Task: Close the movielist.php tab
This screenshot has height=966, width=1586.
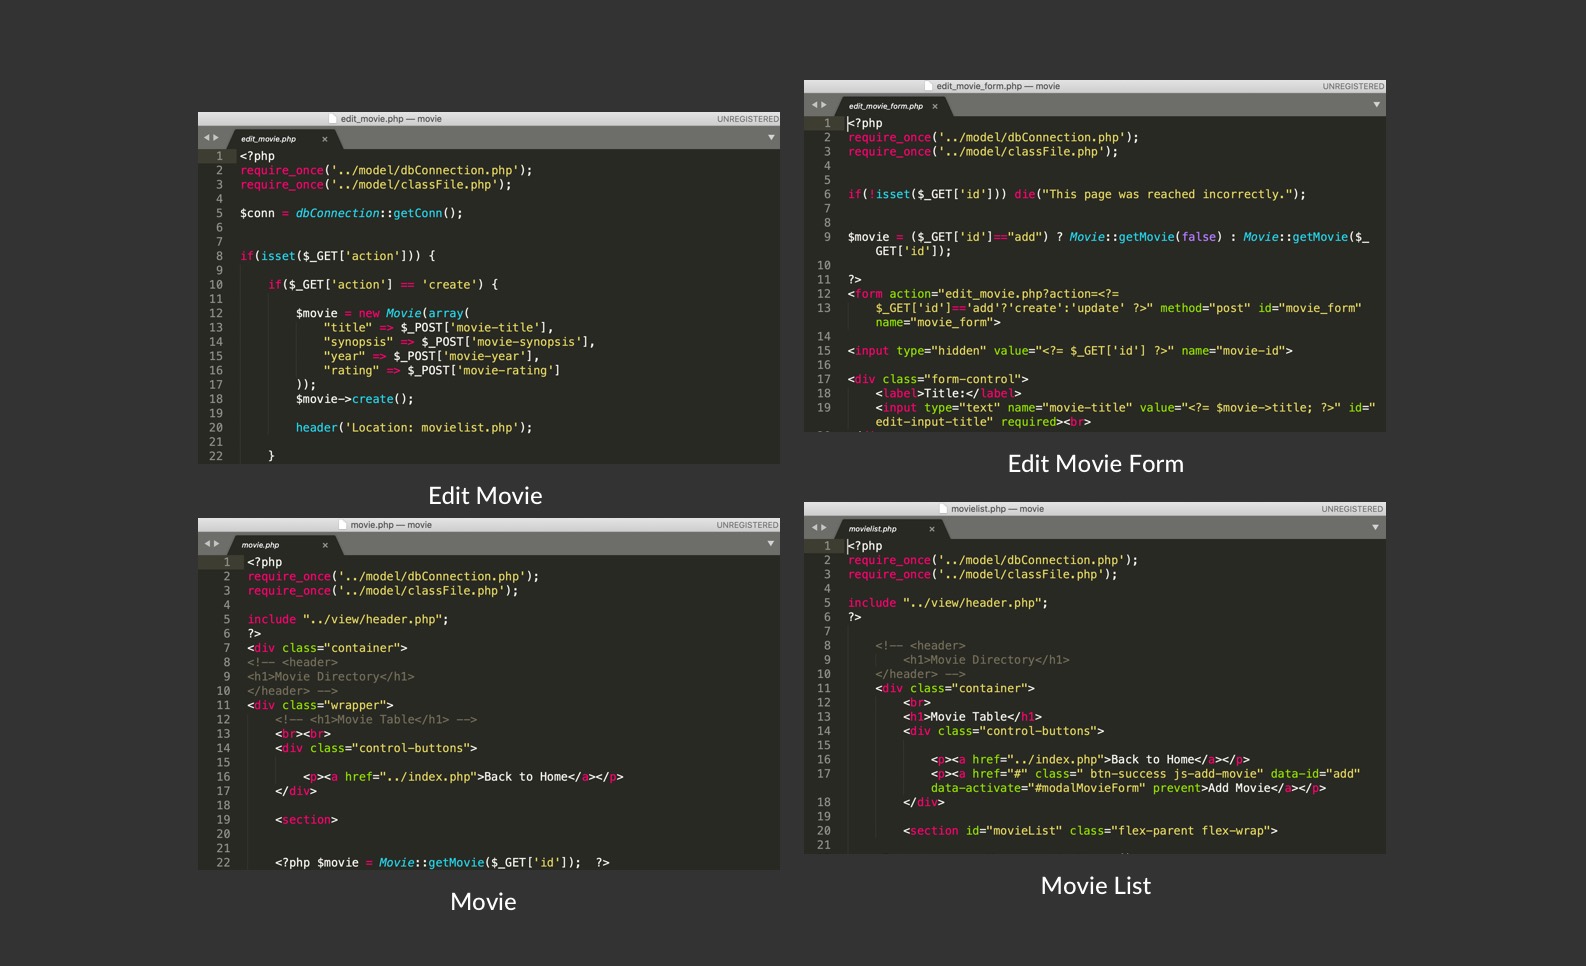Action: coord(931,529)
